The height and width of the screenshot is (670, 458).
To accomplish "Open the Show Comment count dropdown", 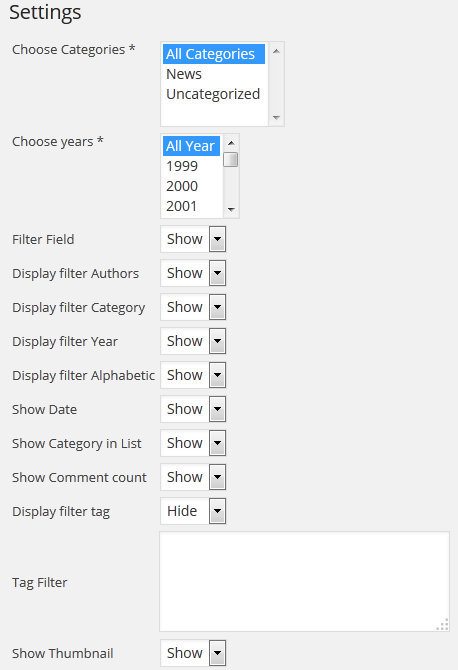I will pos(193,477).
